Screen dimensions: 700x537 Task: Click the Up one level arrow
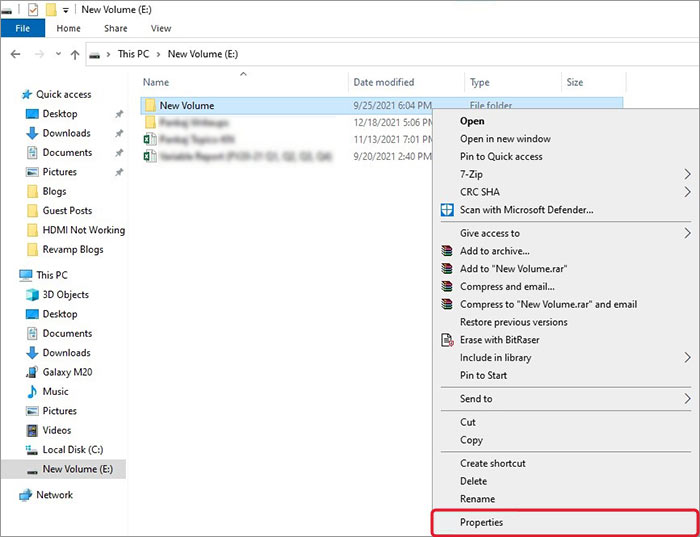[75, 54]
